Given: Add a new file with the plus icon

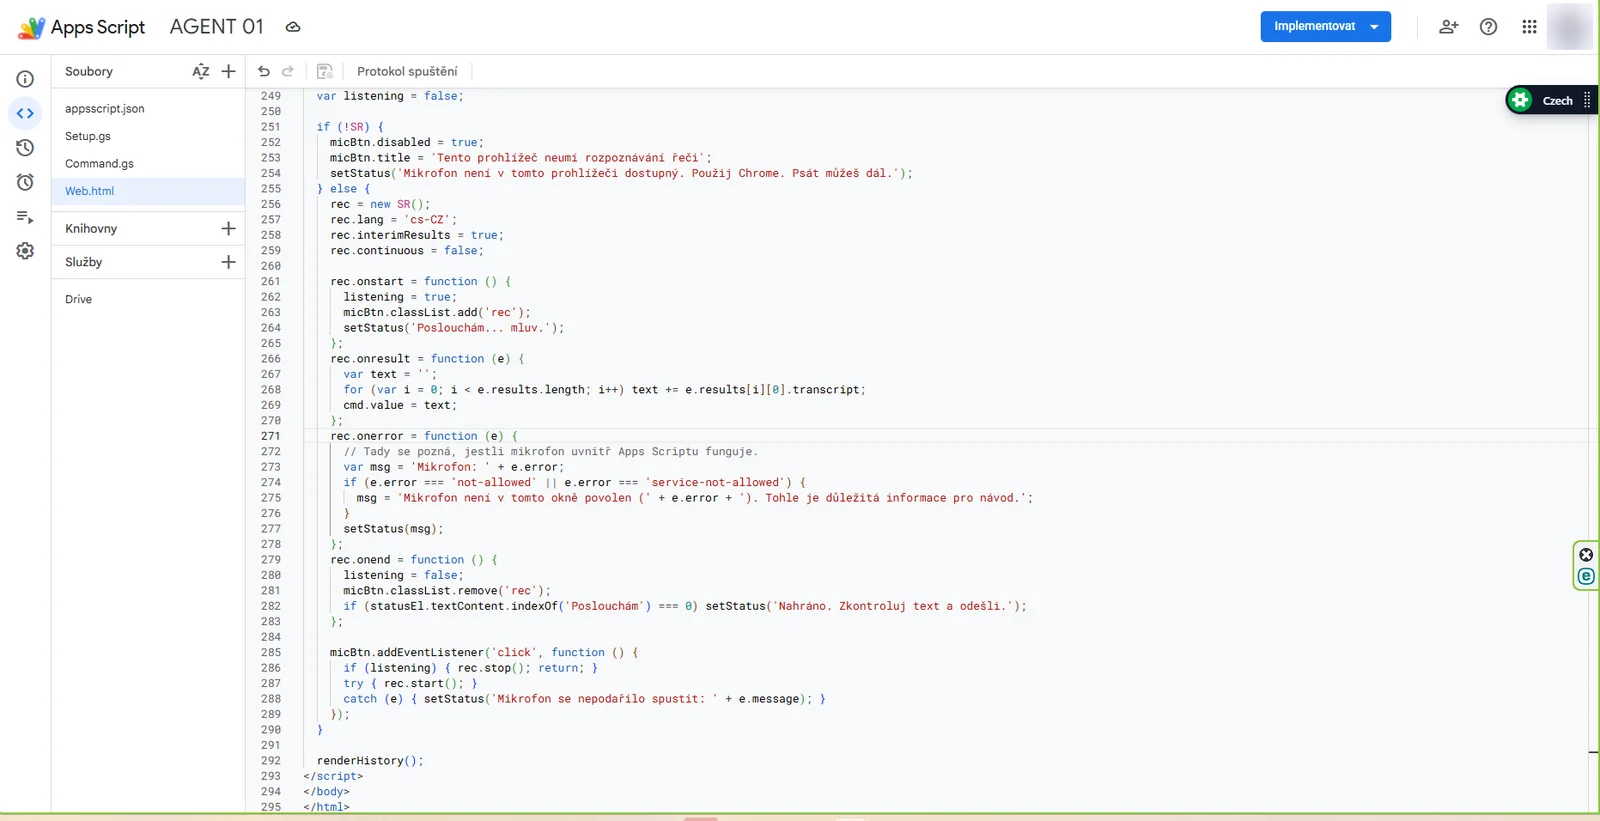Looking at the screenshot, I should (x=229, y=71).
